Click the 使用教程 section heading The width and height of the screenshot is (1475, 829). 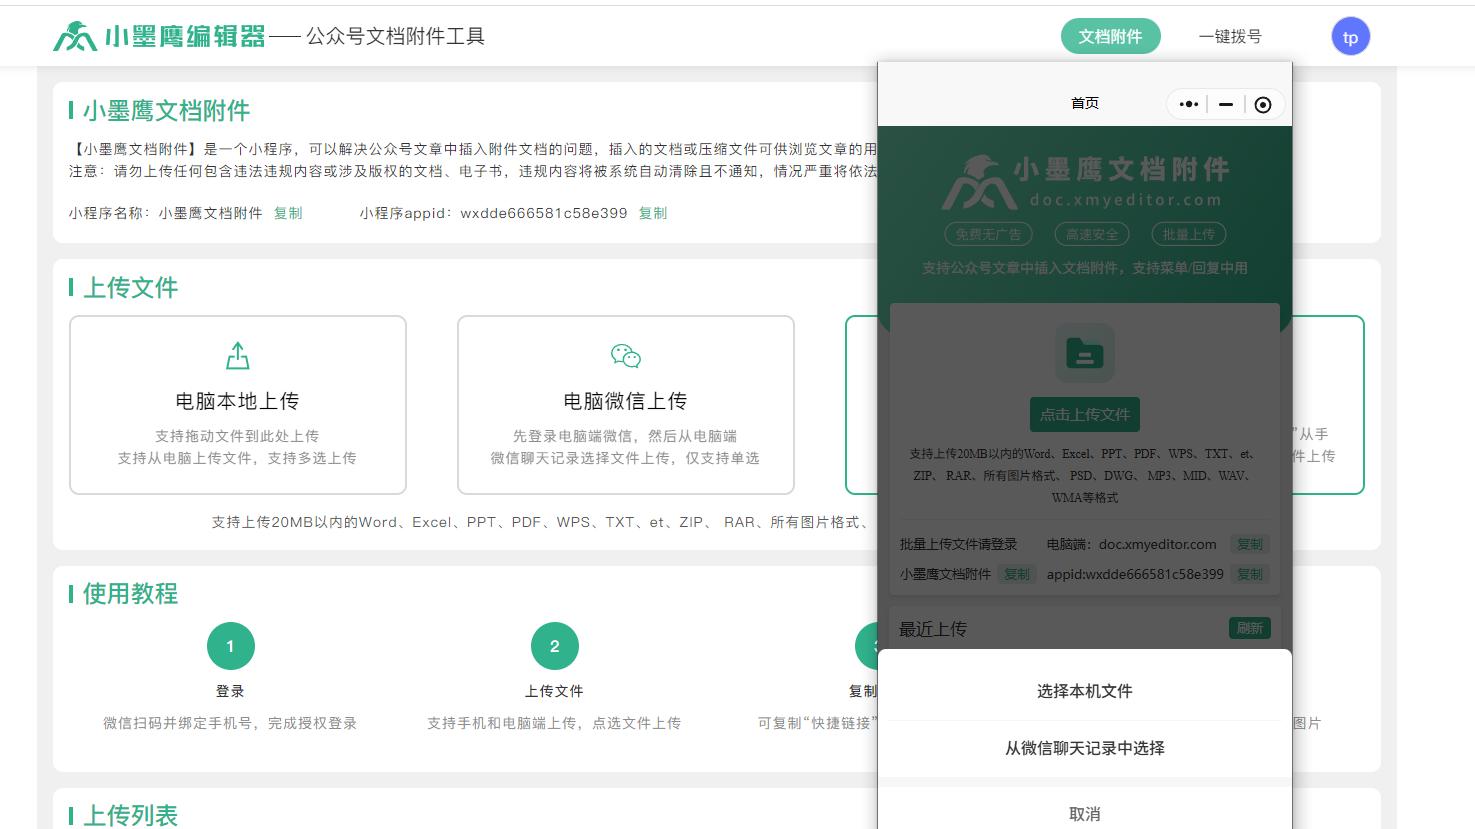pyautogui.click(x=130, y=594)
